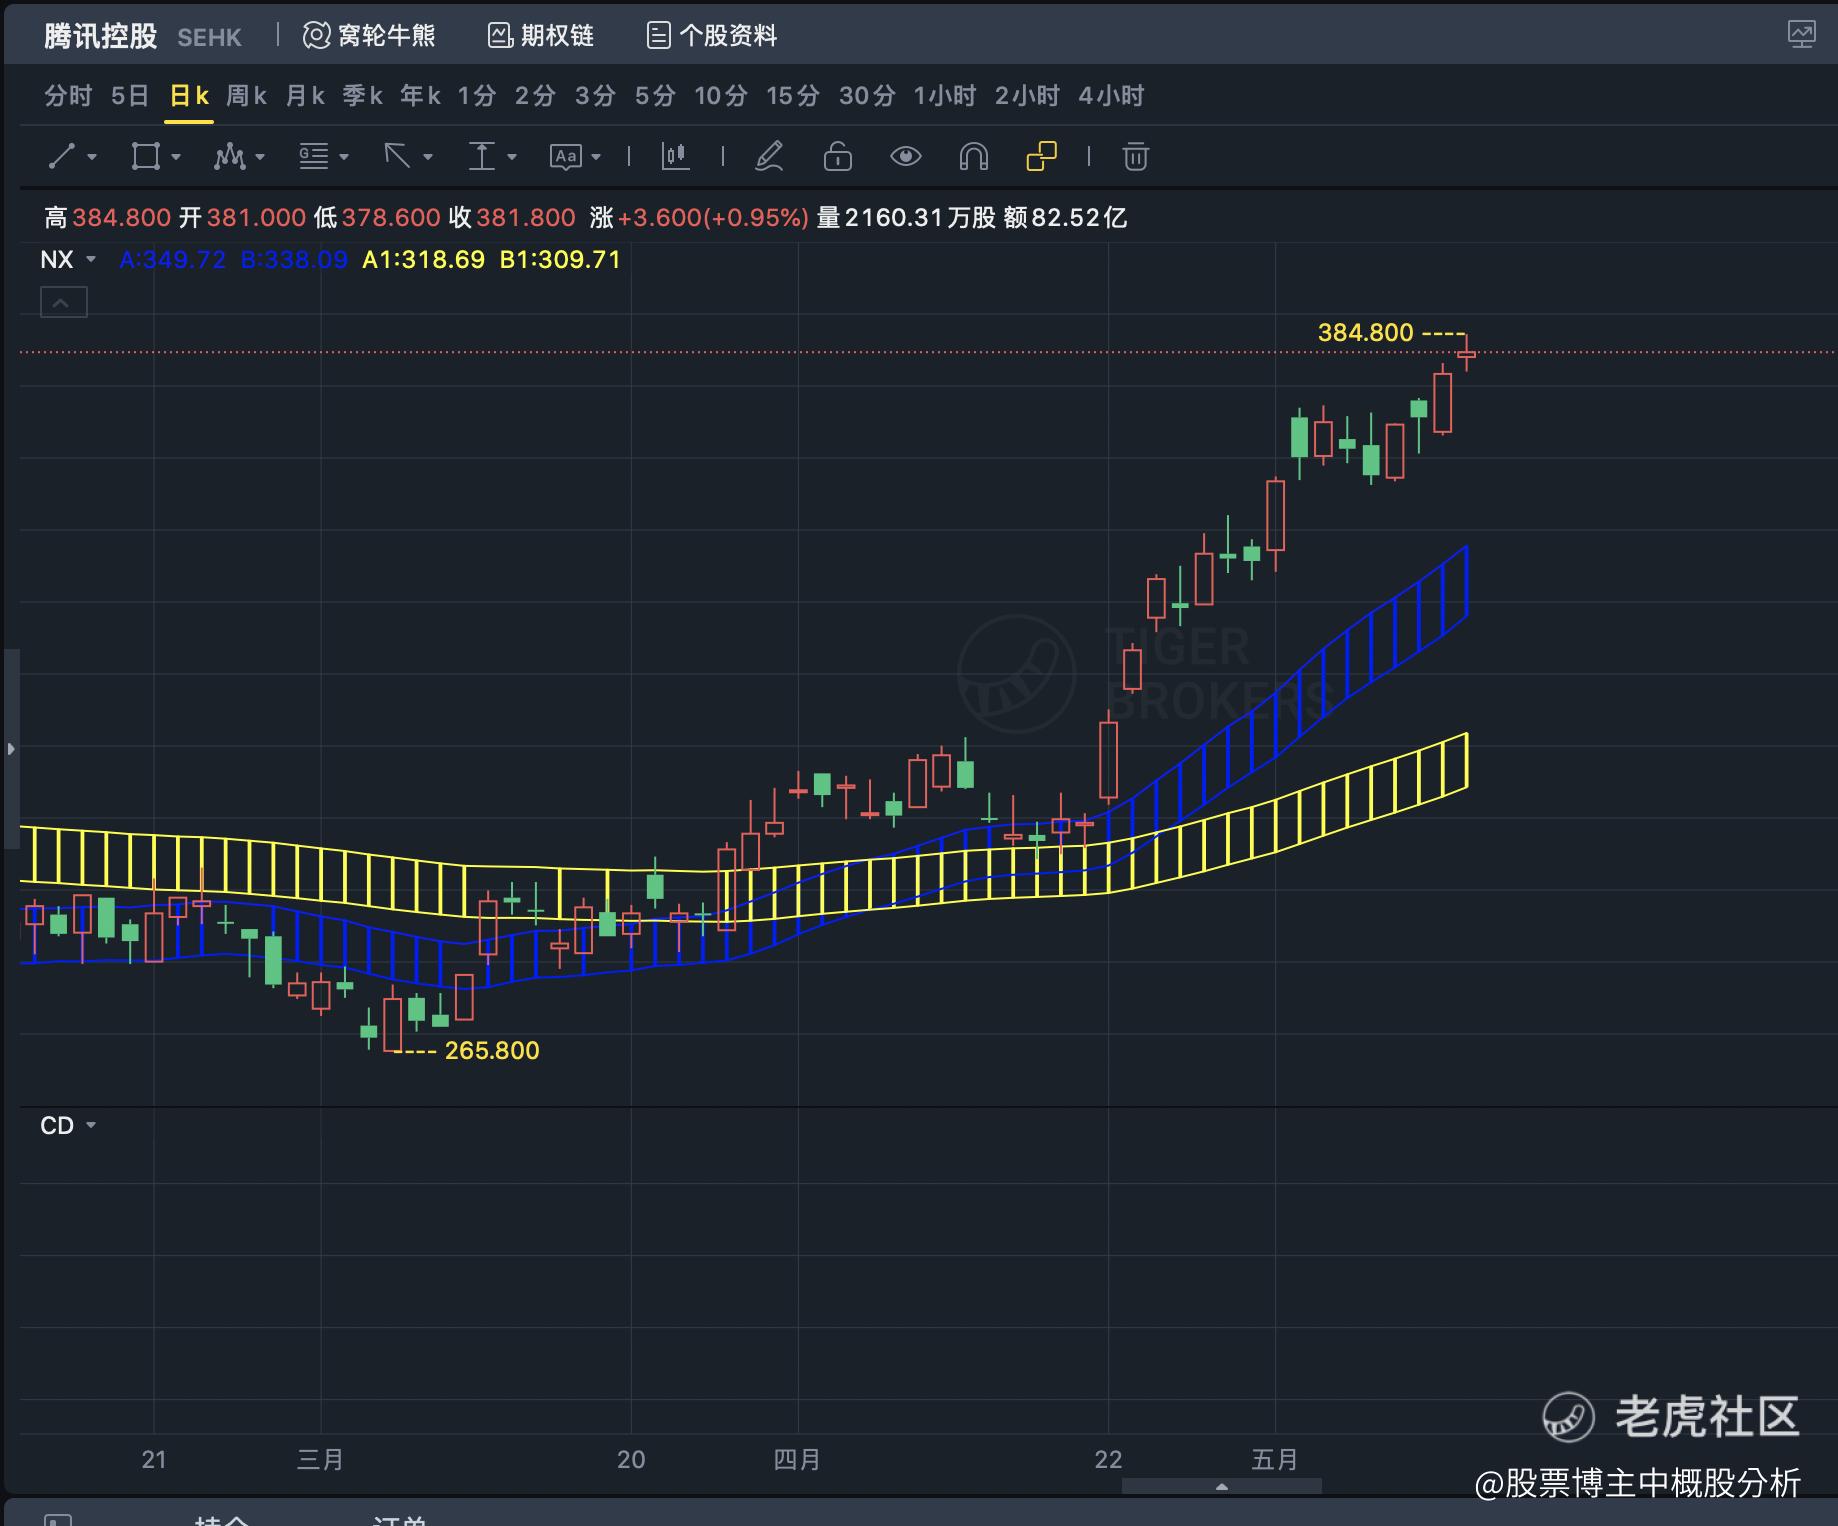The image size is (1838, 1526).
Task: Select the arrow annotation tool
Action: [x=398, y=156]
